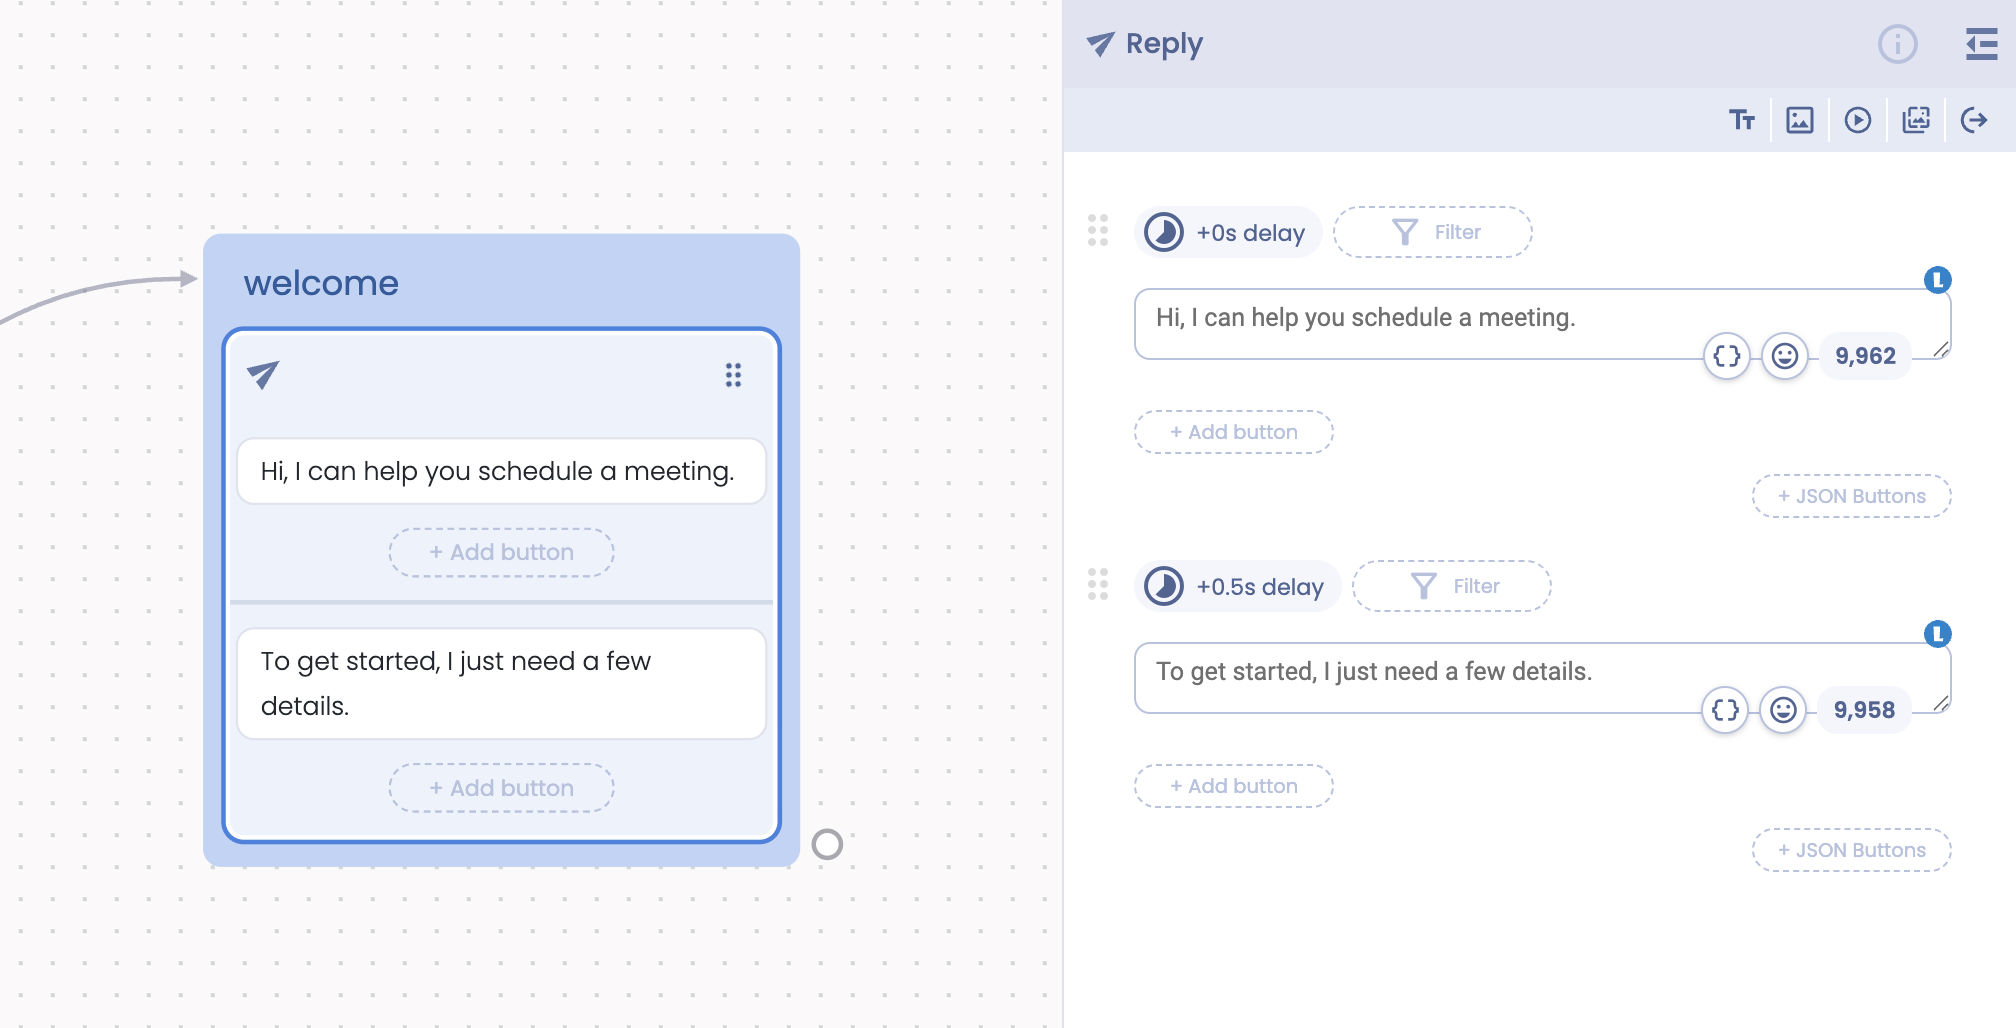Screen dimensions: 2016x1028
Task: Change the +0.5s delay setting
Action: point(1238,586)
